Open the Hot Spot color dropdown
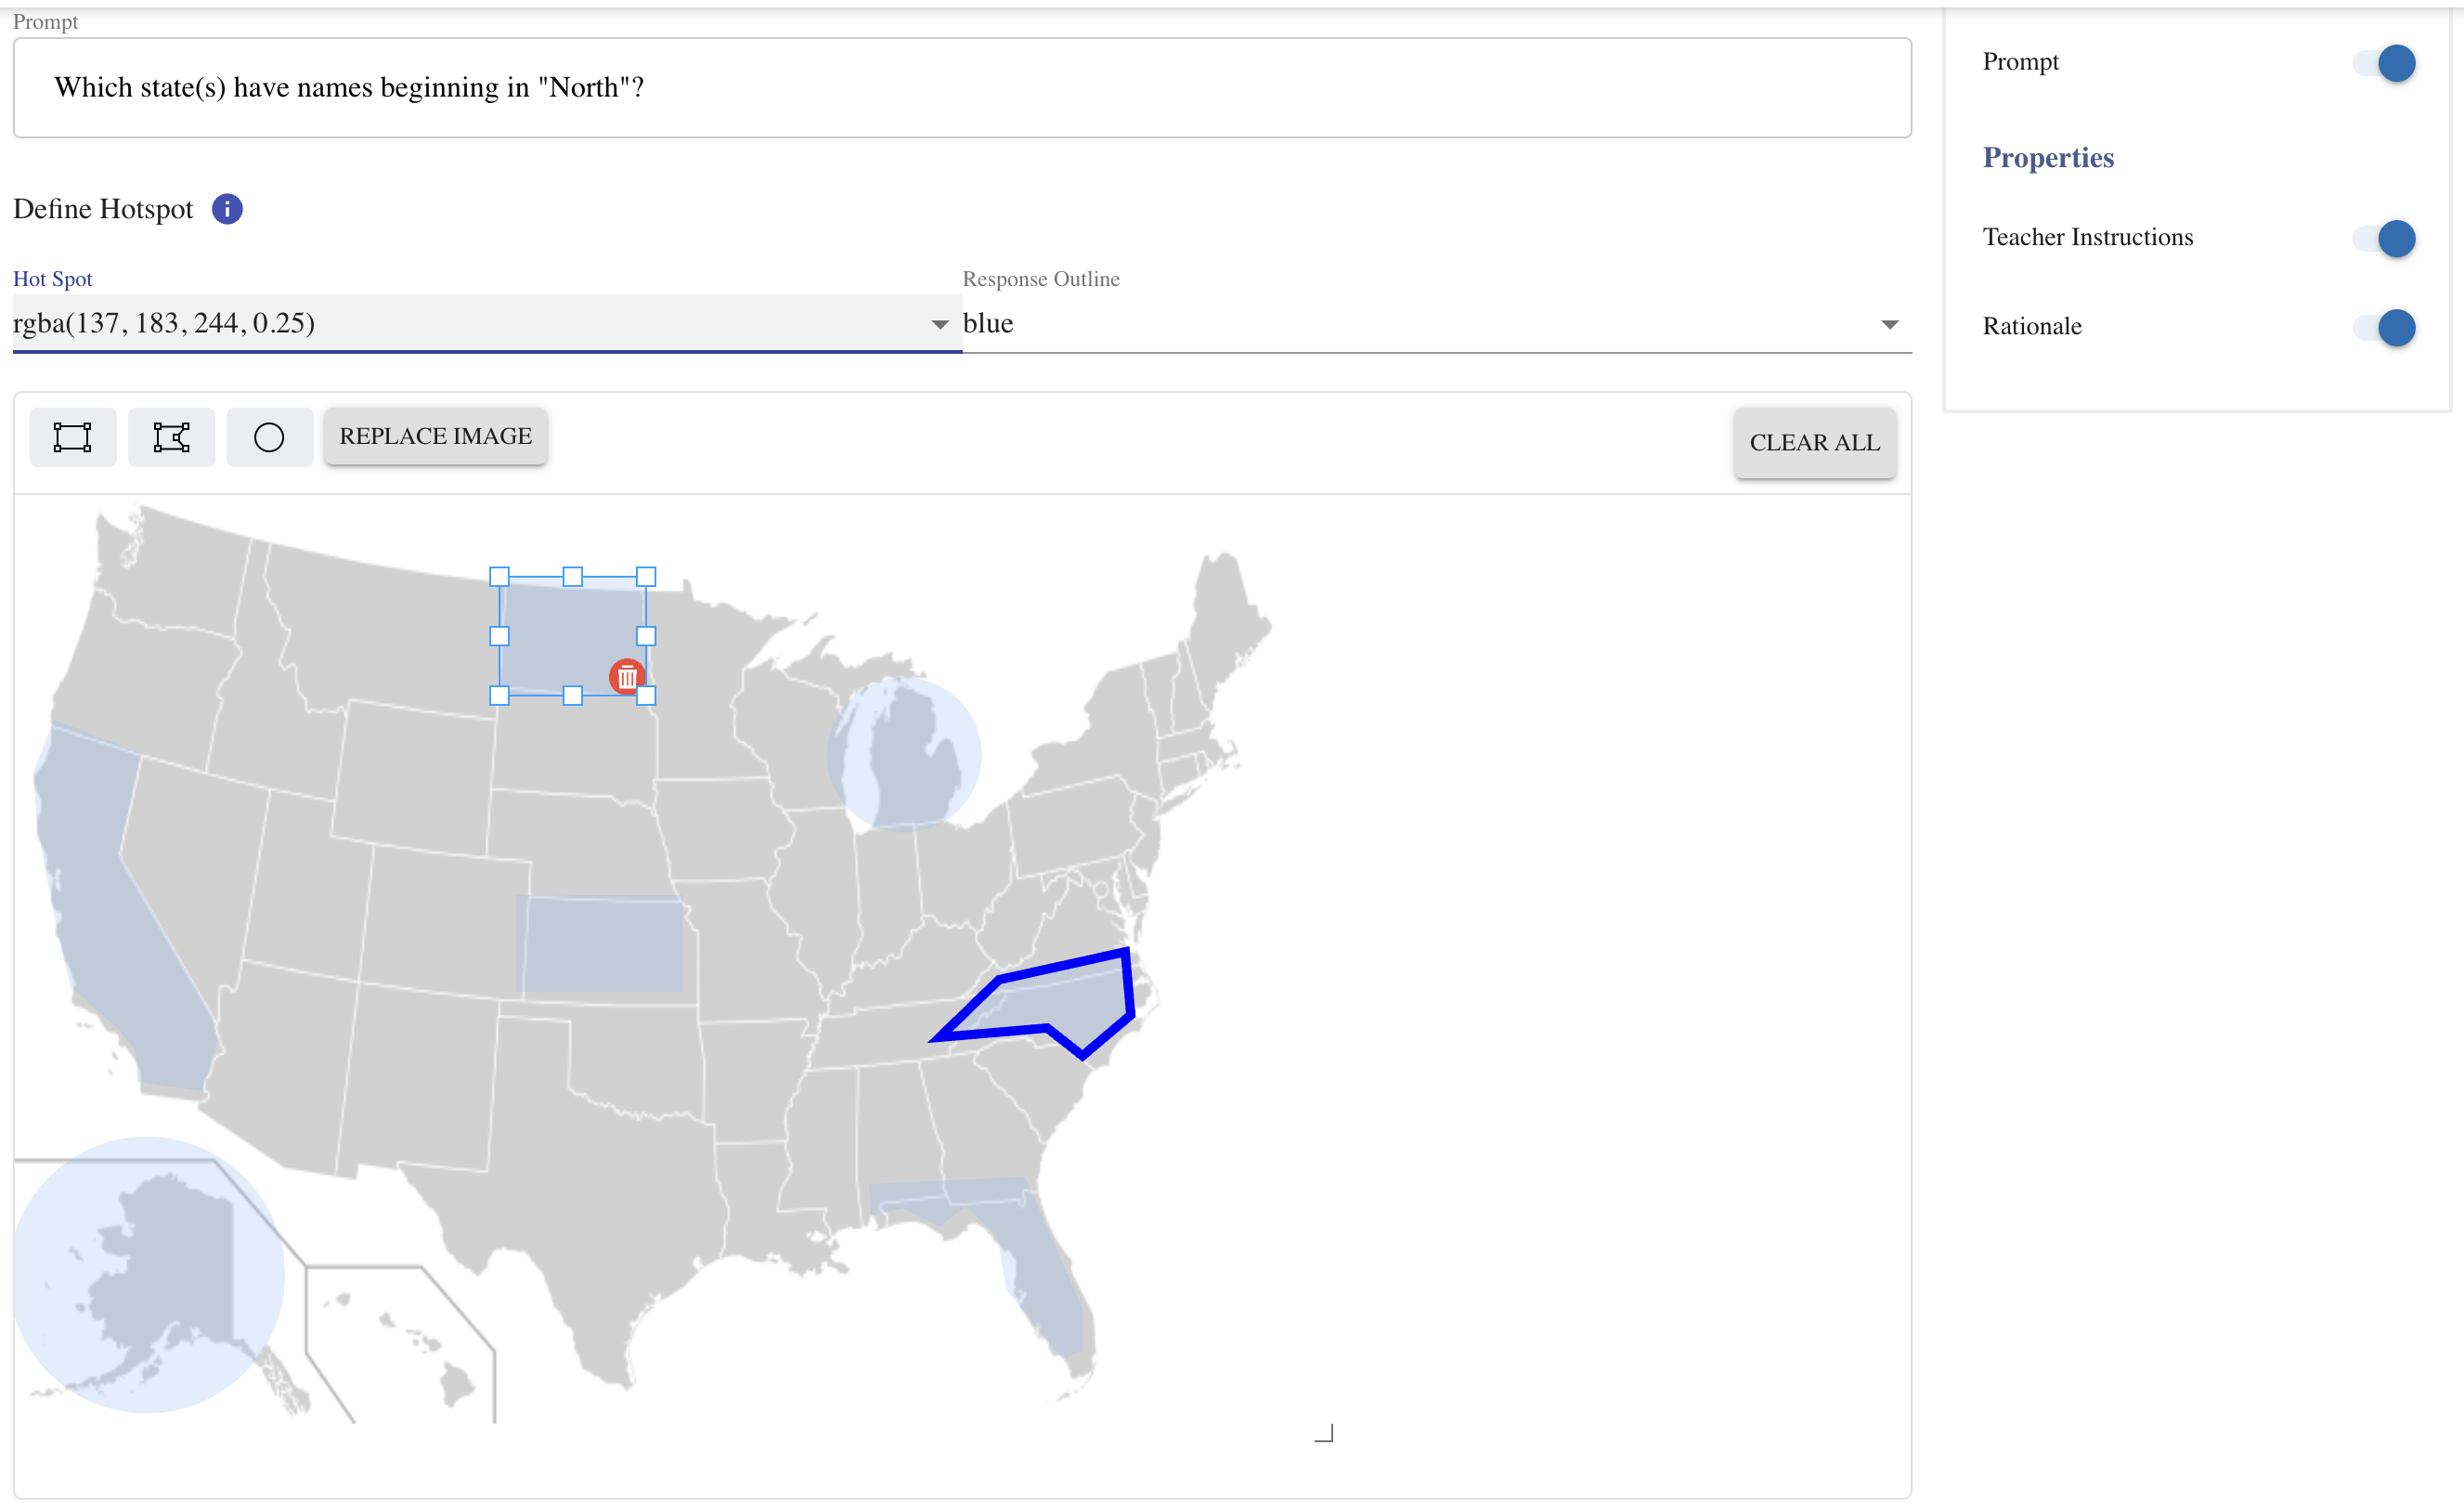The width and height of the screenshot is (2464, 1510). pos(486,324)
